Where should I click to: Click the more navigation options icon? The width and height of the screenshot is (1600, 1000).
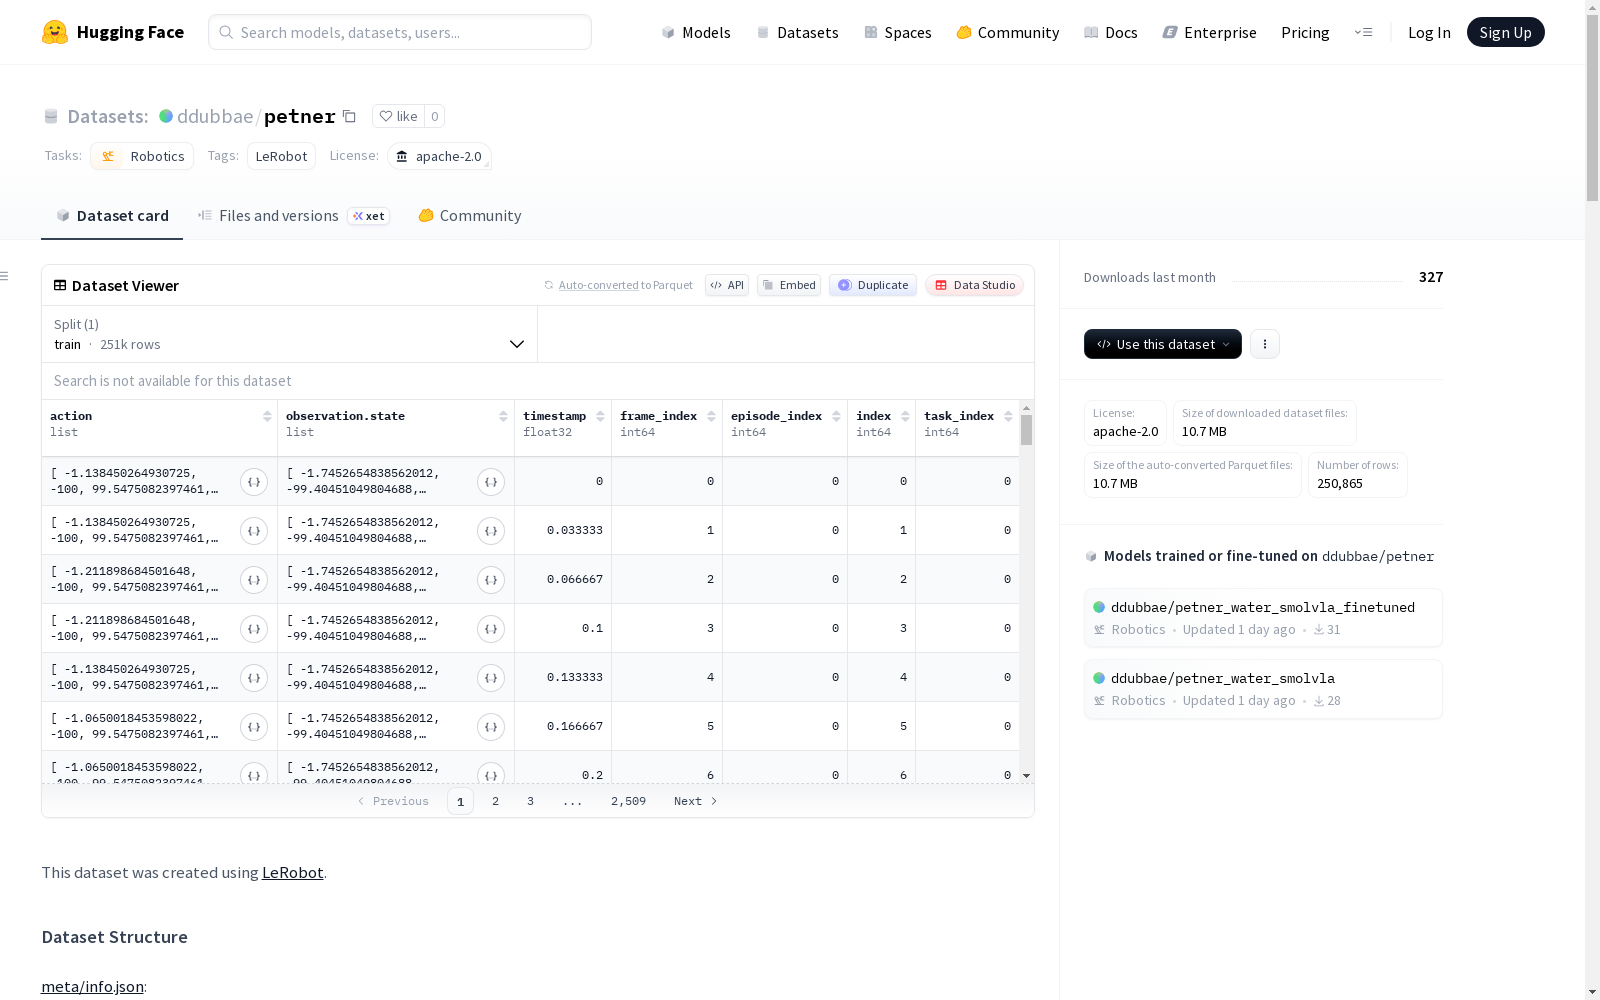click(x=1363, y=32)
